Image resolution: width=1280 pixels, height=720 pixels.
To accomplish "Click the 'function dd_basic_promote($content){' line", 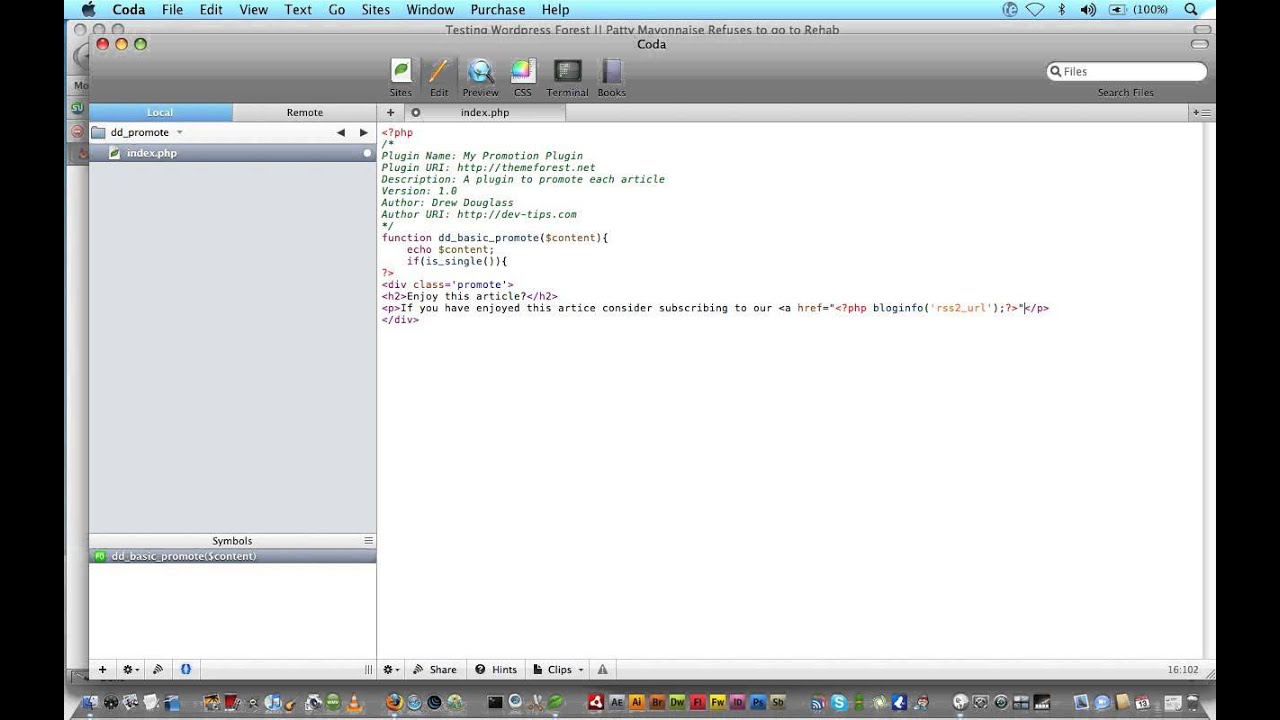I will point(495,238).
